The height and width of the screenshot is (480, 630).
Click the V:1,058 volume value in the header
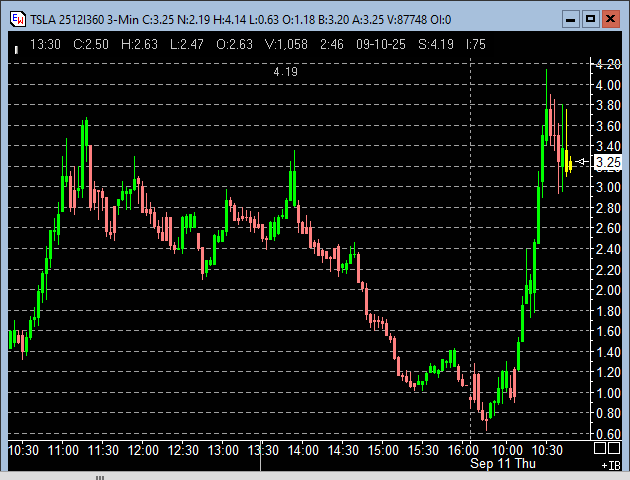click(286, 44)
